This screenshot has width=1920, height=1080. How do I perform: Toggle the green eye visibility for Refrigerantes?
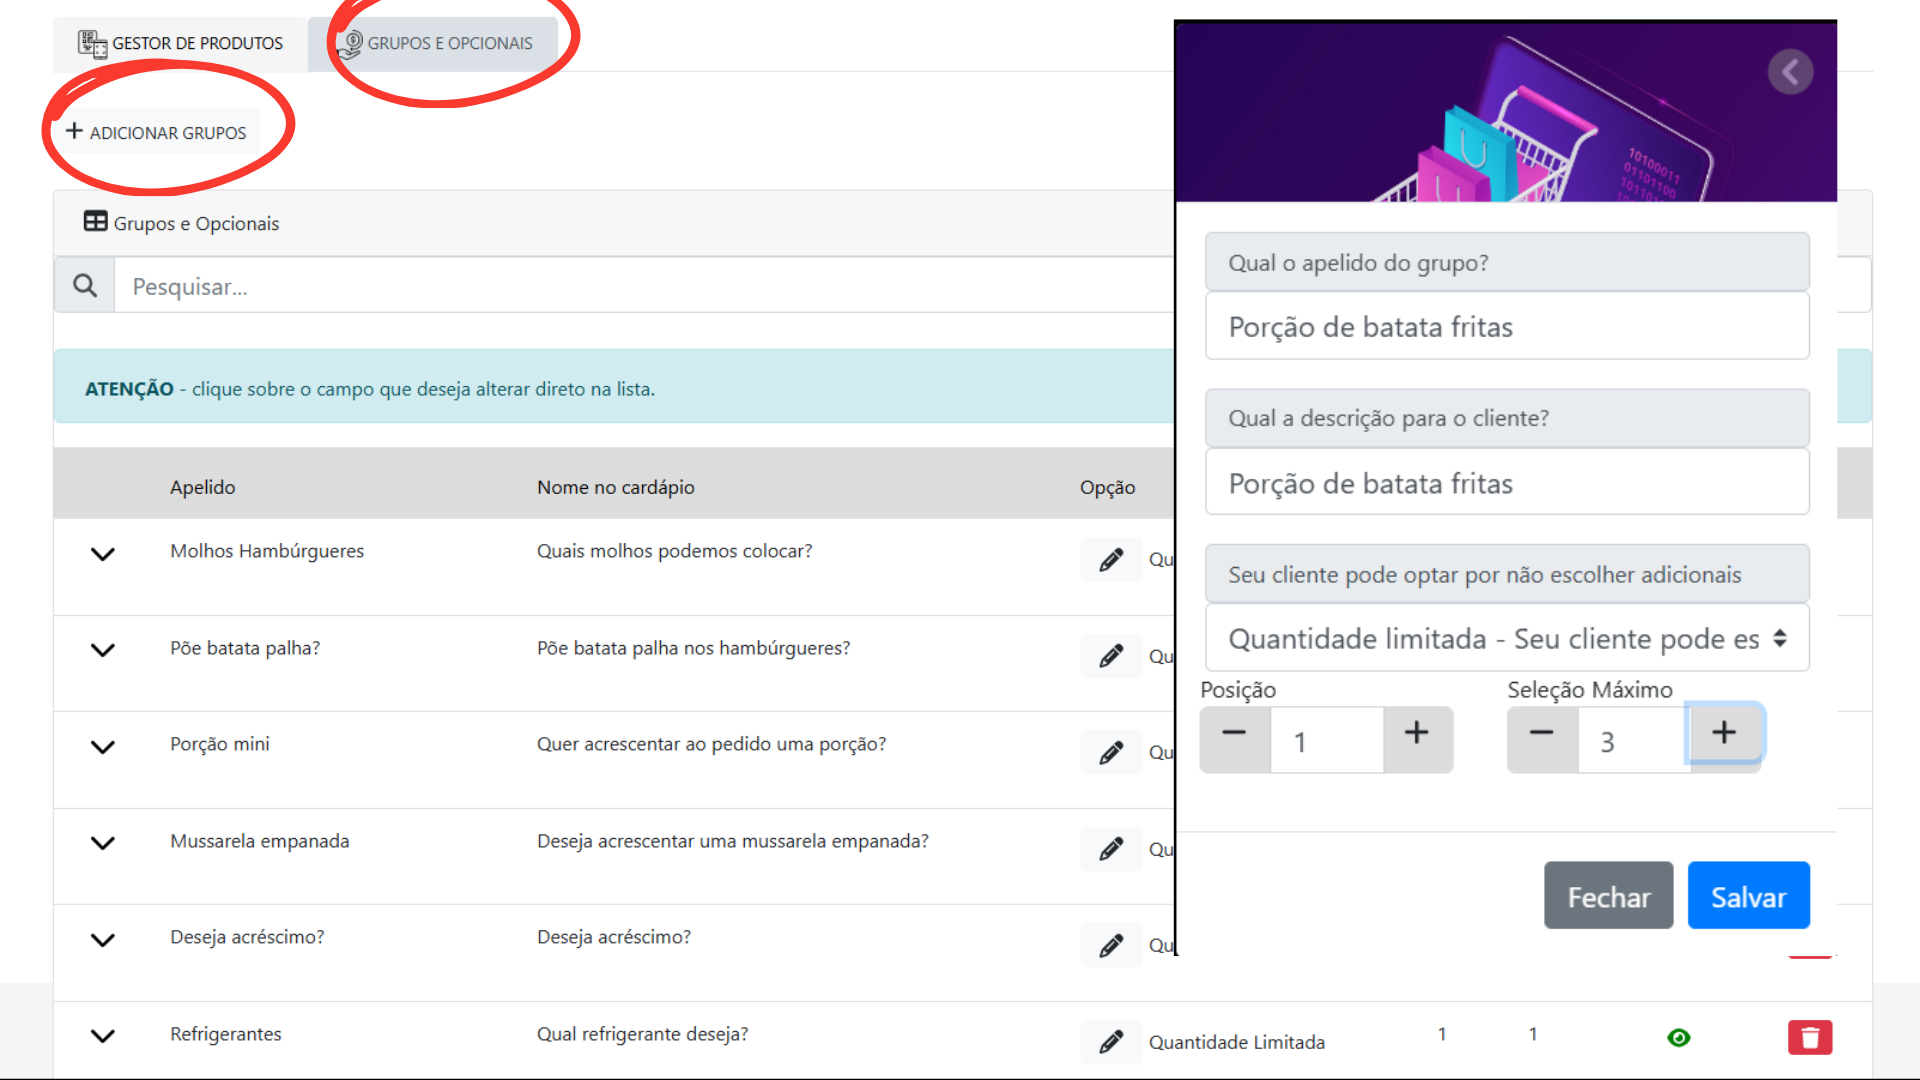click(1679, 1038)
